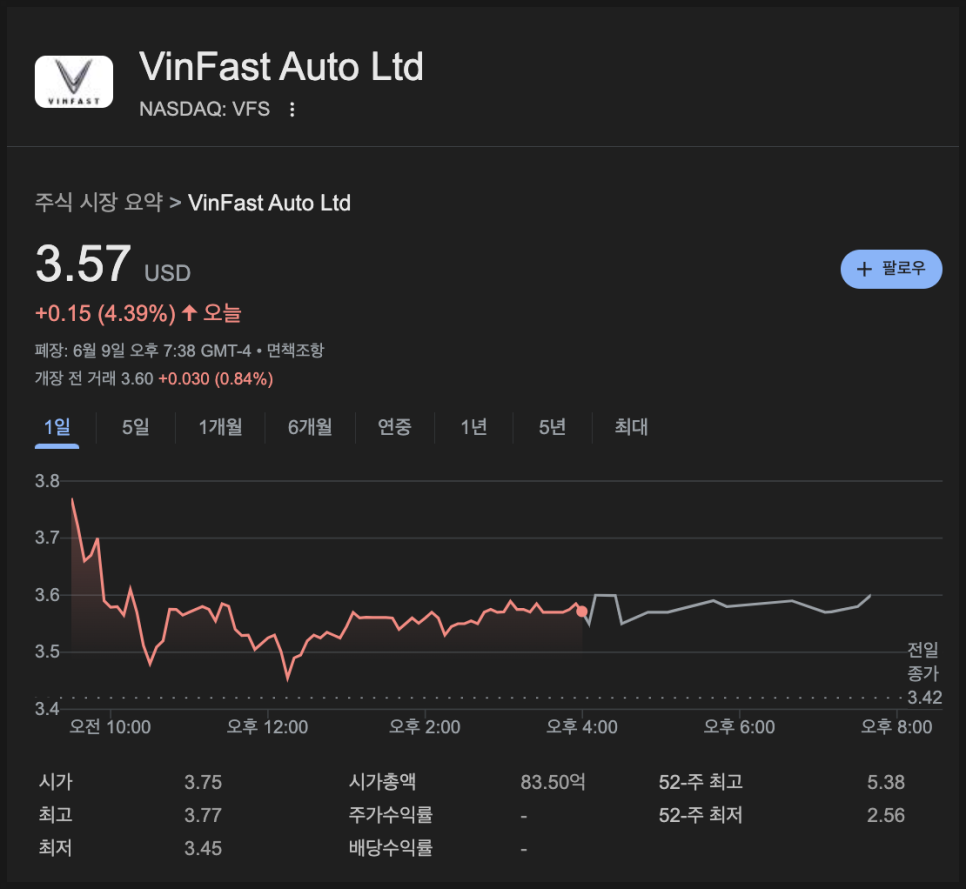The height and width of the screenshot is (889, 966).
Task: Open the three-dot more options menu
Action: [292, 110]
